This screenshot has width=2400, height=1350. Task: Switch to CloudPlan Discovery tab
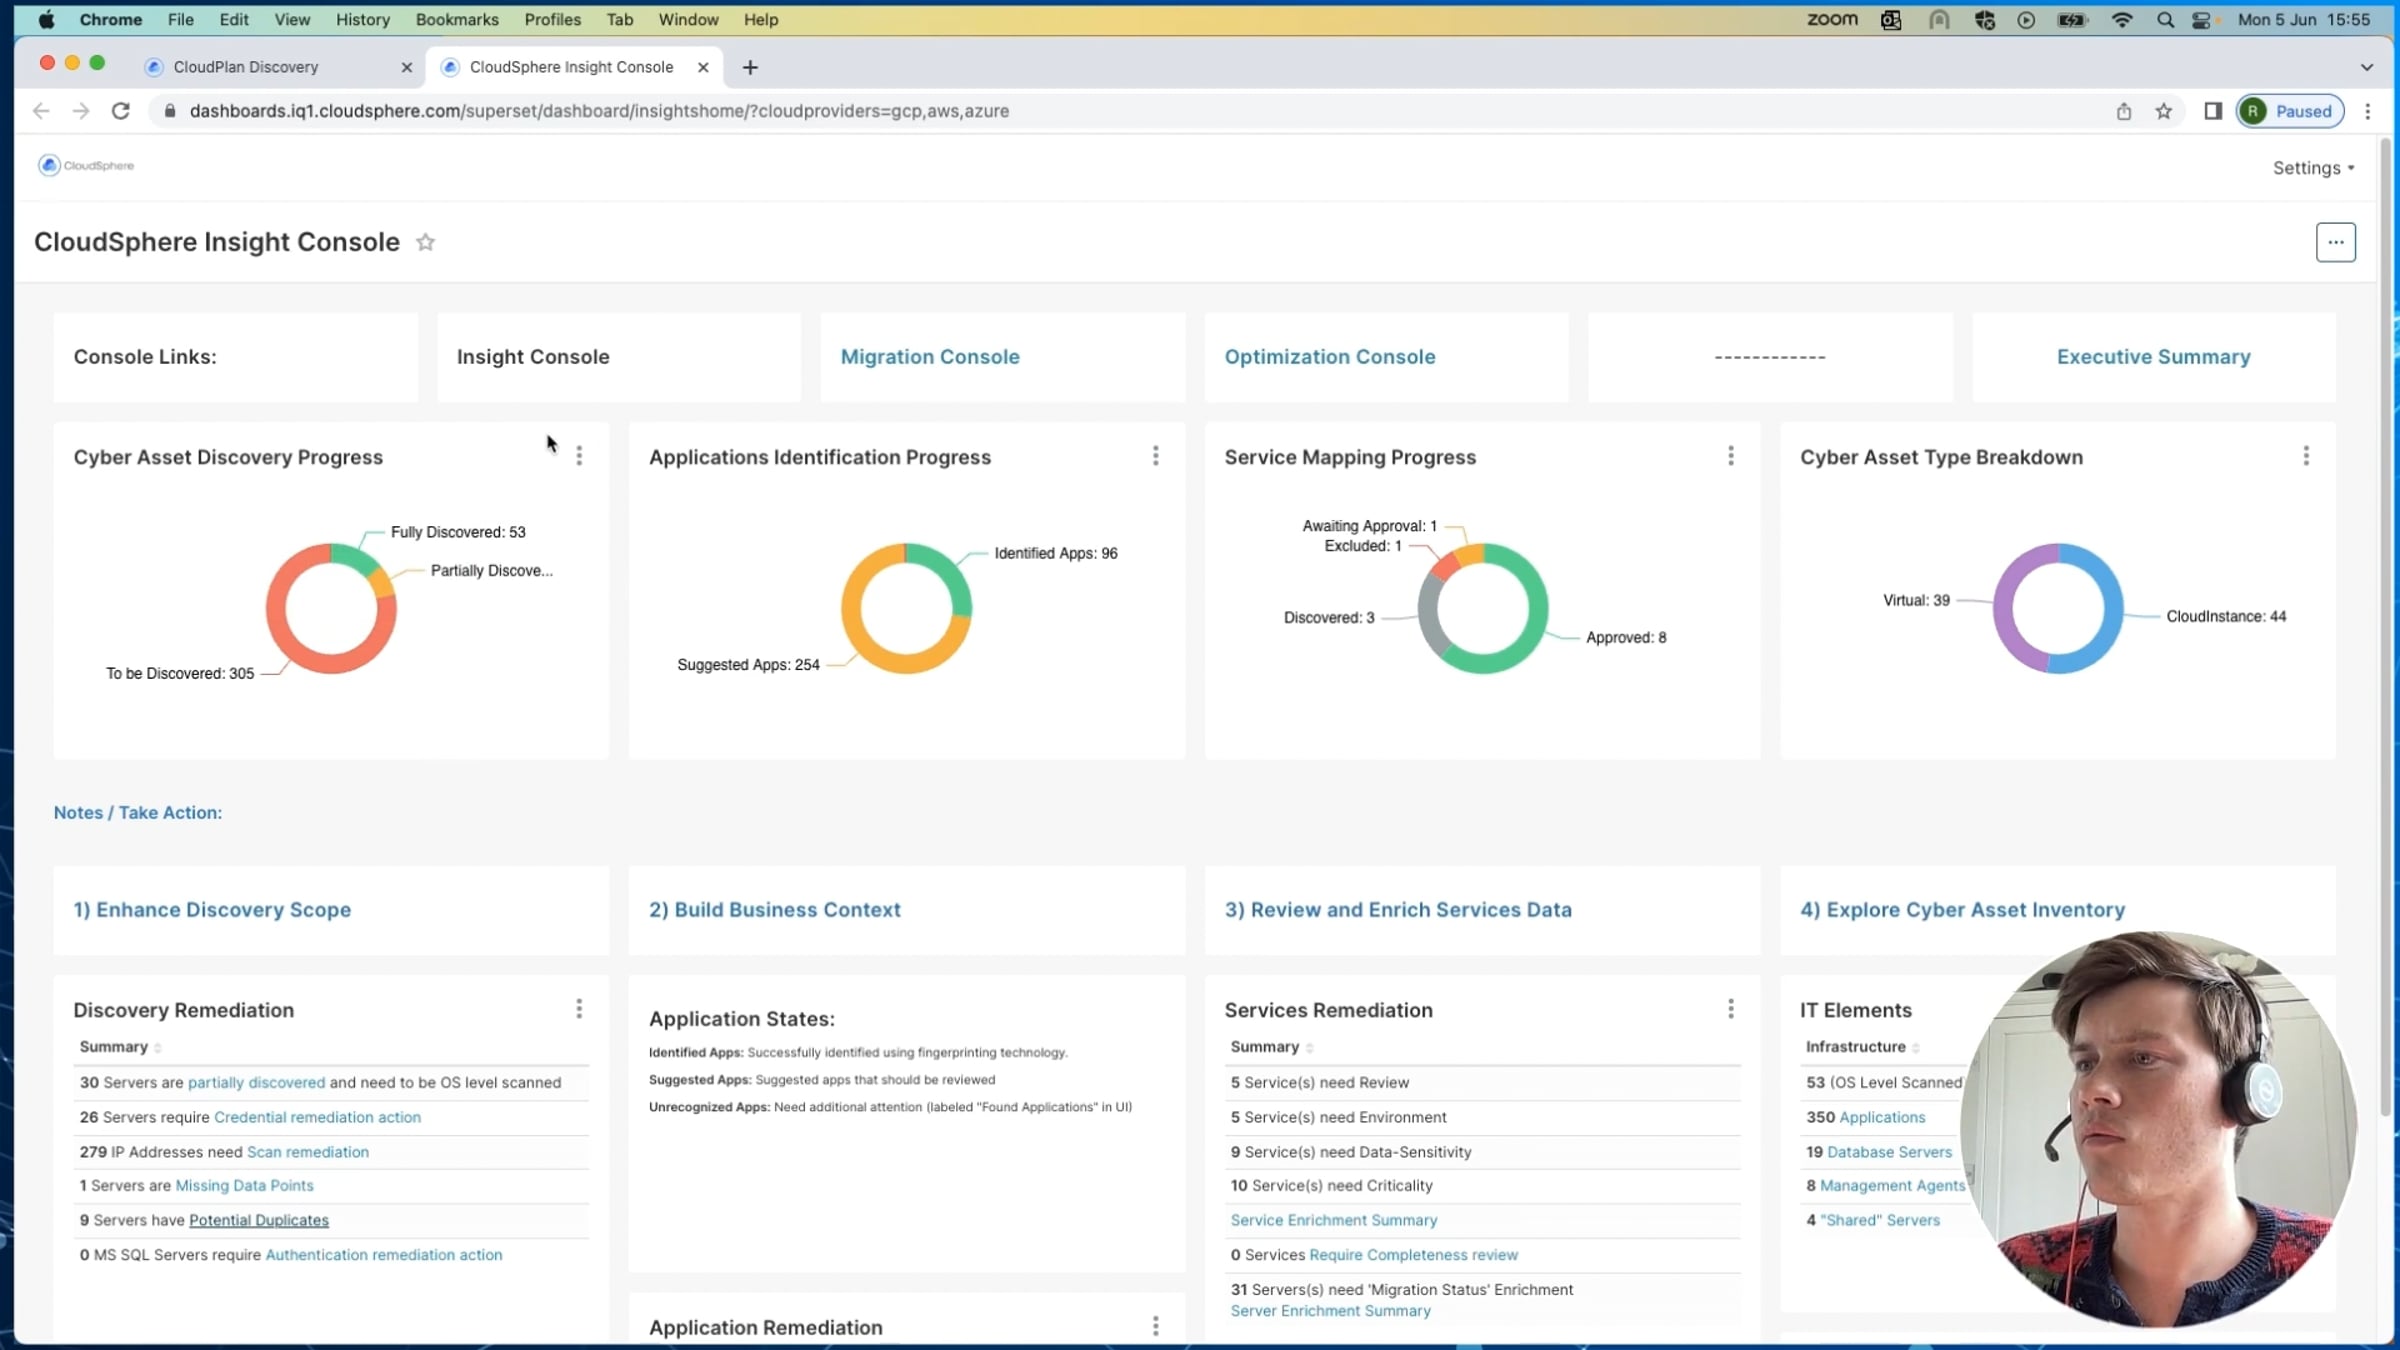coord(246,67)
